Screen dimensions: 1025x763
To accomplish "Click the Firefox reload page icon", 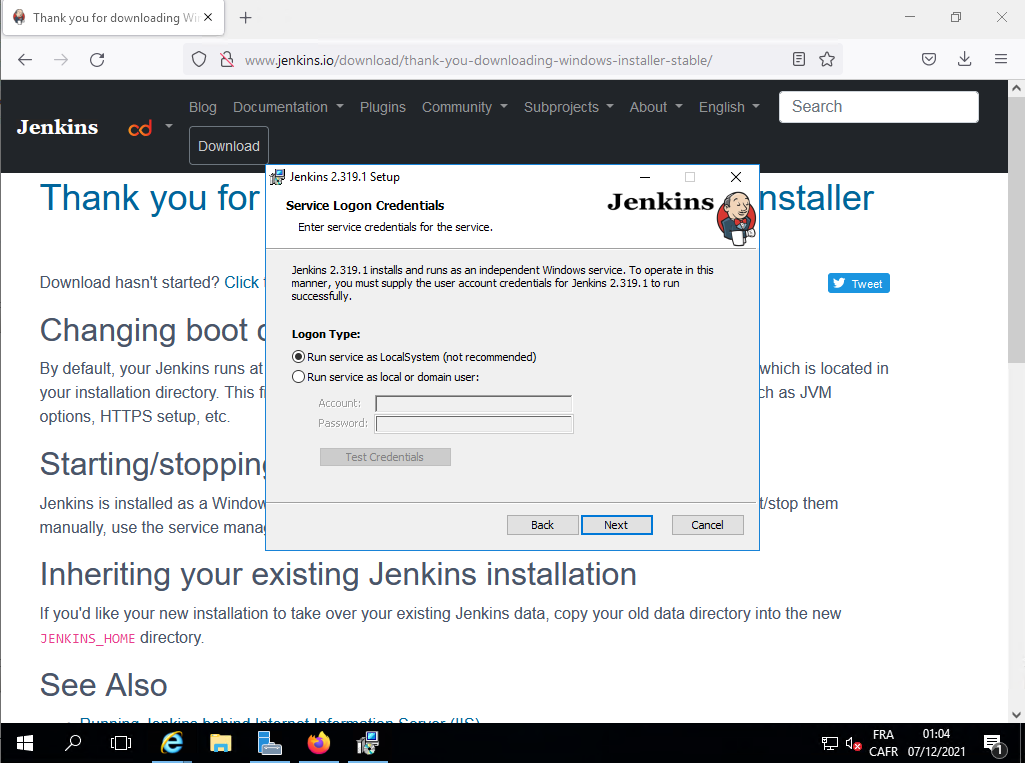I will tap(97, 60).
